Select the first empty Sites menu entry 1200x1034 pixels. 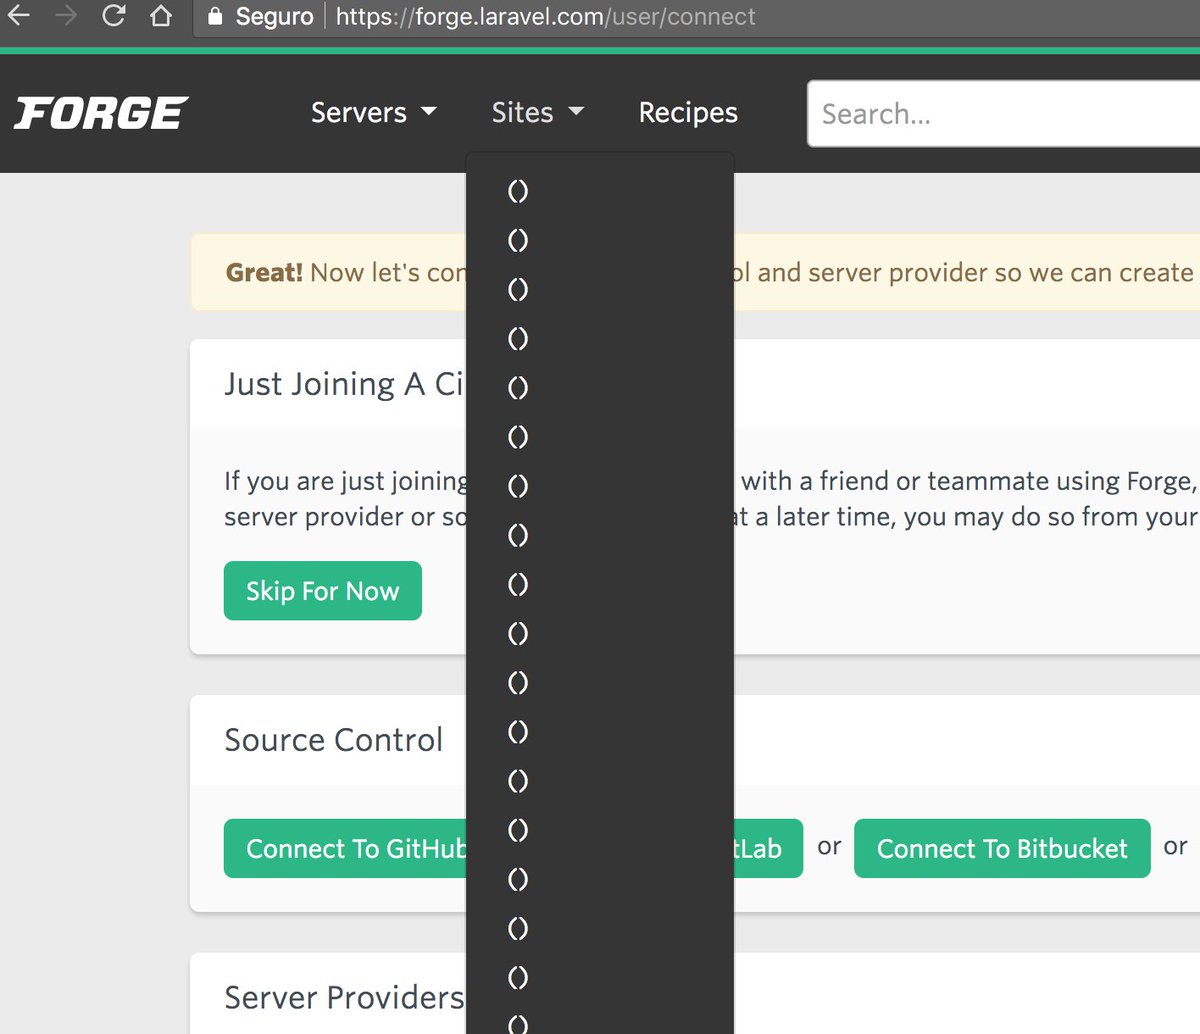[x=518, y=190]
